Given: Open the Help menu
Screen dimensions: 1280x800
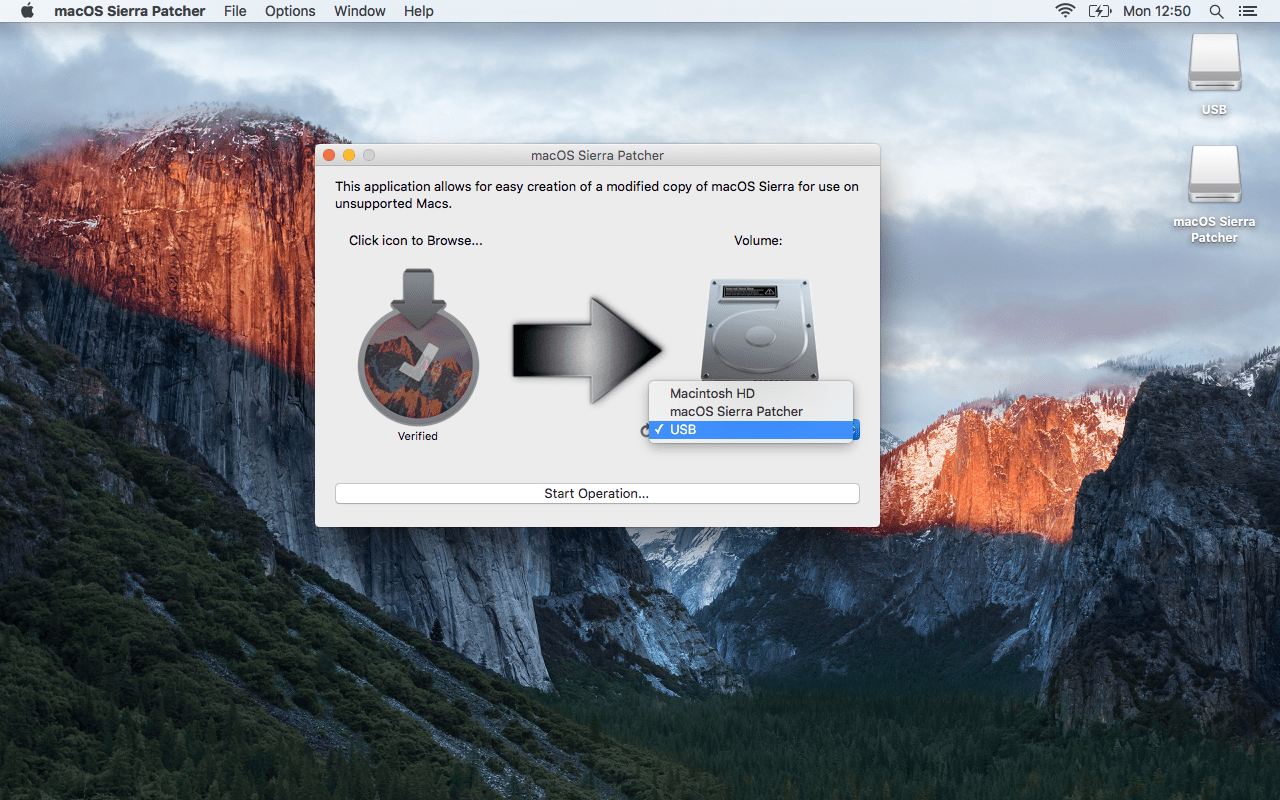Looking at the screenshot, I should tap(419, 11).
